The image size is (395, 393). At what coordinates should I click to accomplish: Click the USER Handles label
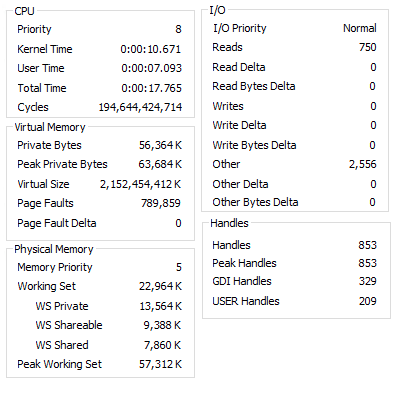click(x=246, y=301)
